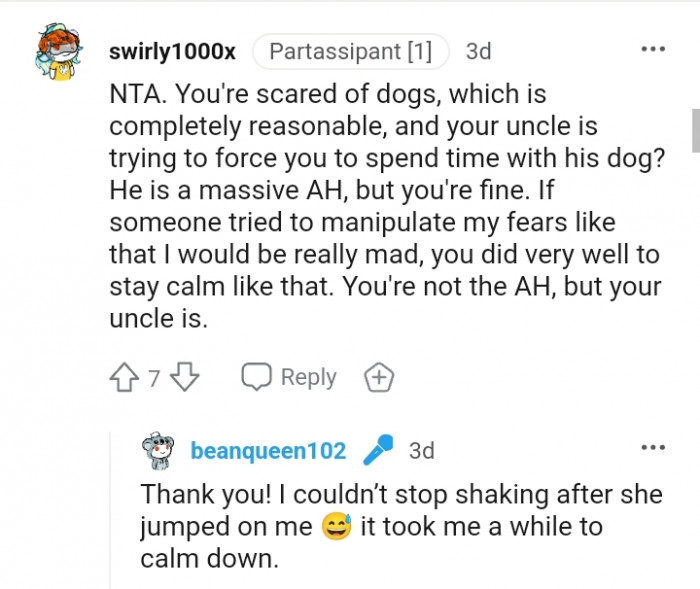Screen dimensions: 700x589
Task: Downvote swirly1000x's comment
Action: click(186, 378)
